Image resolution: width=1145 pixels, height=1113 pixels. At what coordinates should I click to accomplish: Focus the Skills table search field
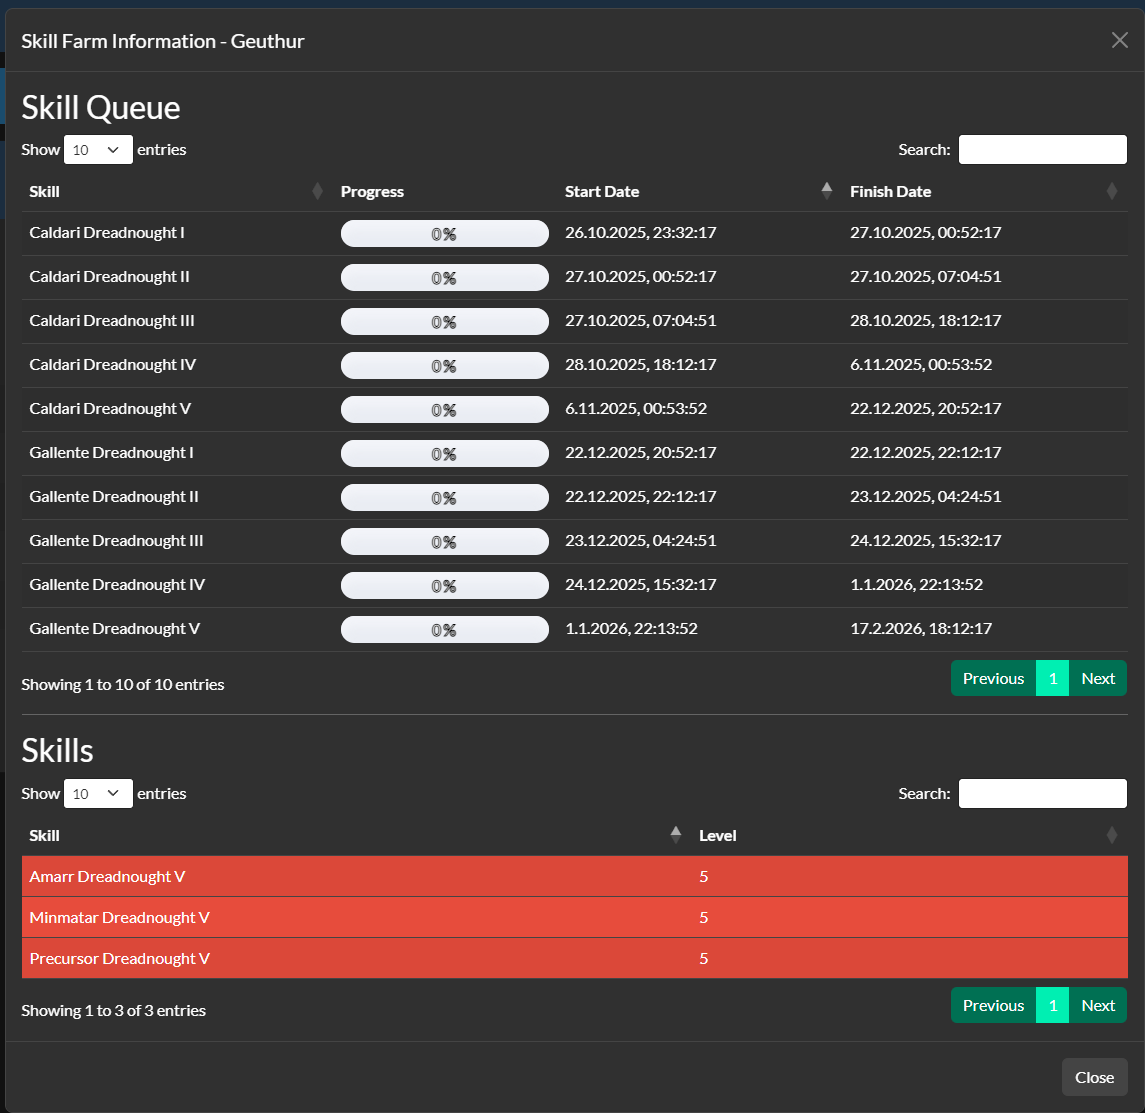pos(1042,794)
